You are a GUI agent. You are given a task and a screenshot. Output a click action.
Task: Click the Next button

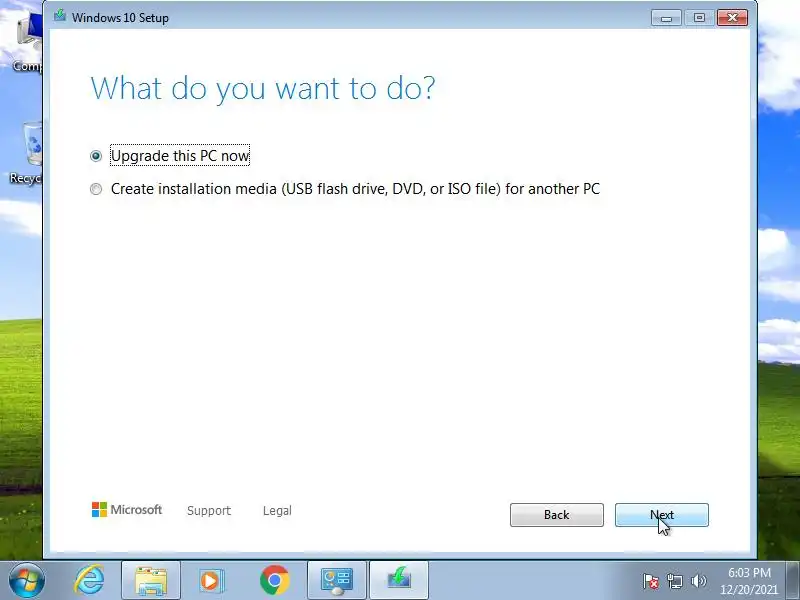point(662,515)
